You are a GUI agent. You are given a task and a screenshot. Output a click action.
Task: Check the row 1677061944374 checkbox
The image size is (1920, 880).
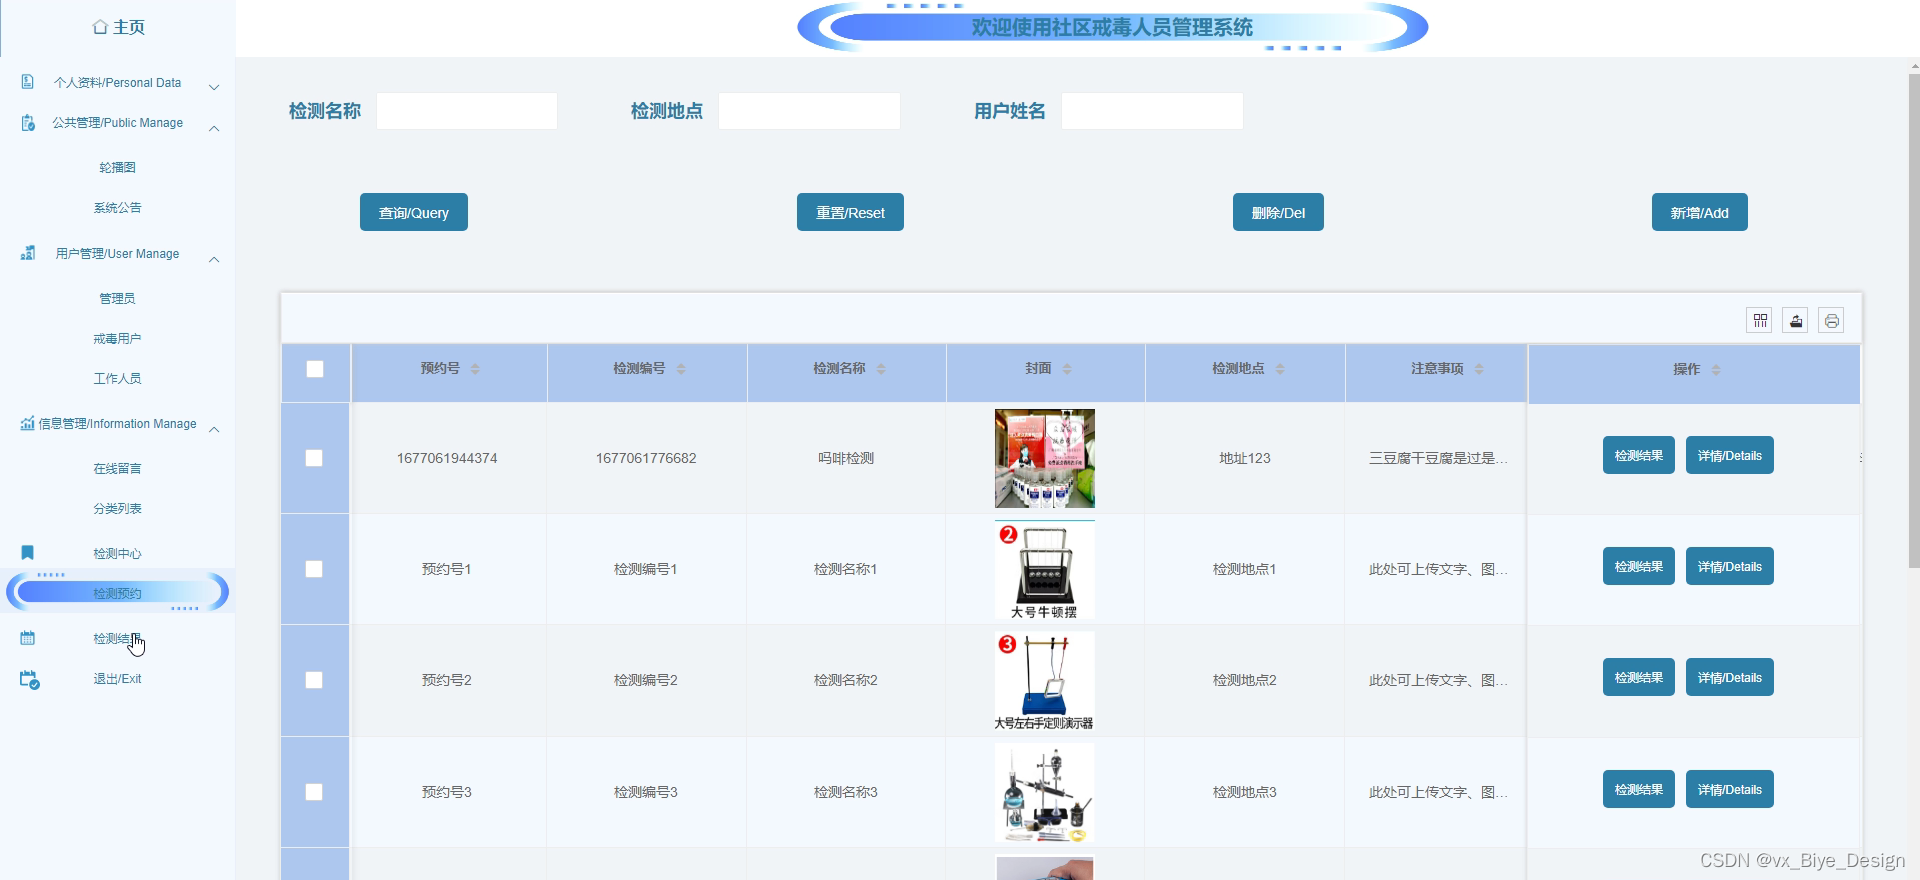(314, 458)
